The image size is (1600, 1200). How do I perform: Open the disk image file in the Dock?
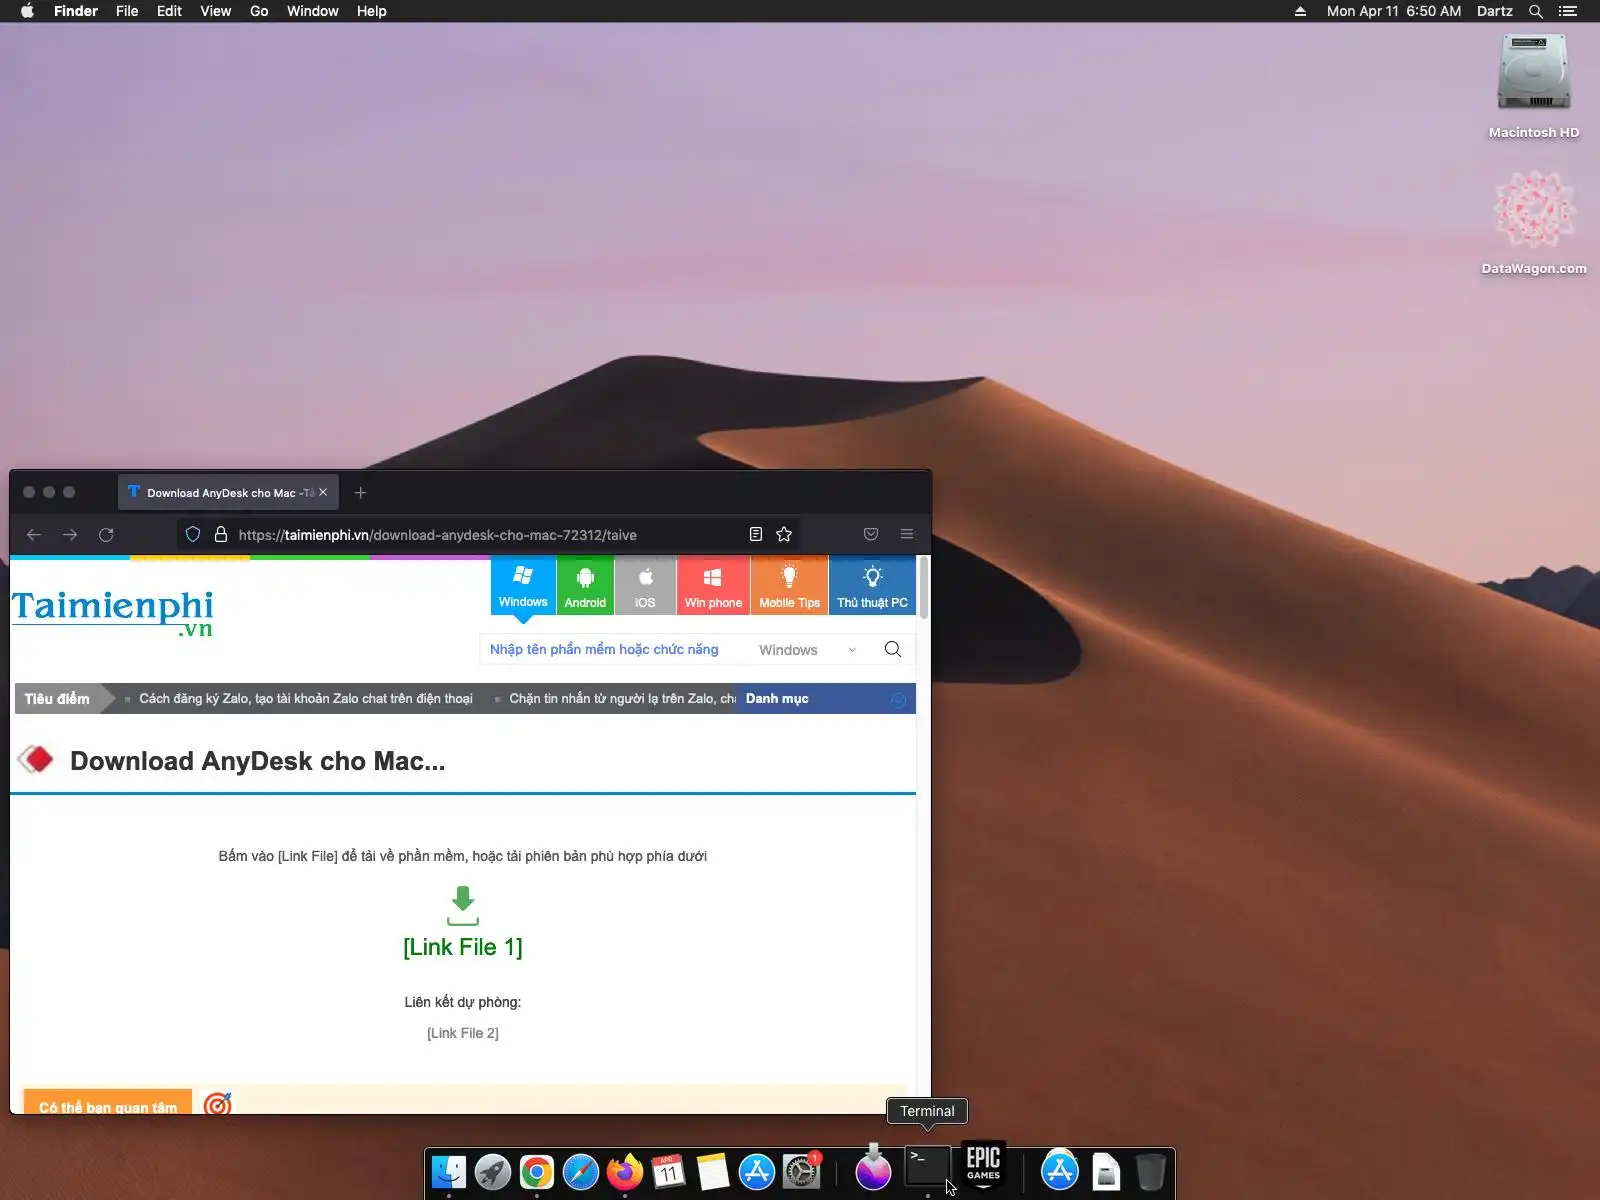tap(1106, 1172)
